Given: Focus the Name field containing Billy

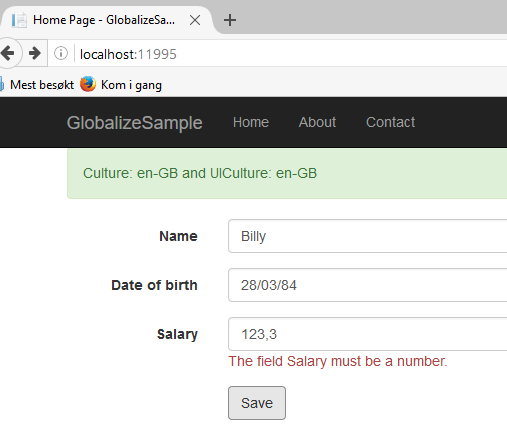Looking at the screenshot, I should coord(368,236).
